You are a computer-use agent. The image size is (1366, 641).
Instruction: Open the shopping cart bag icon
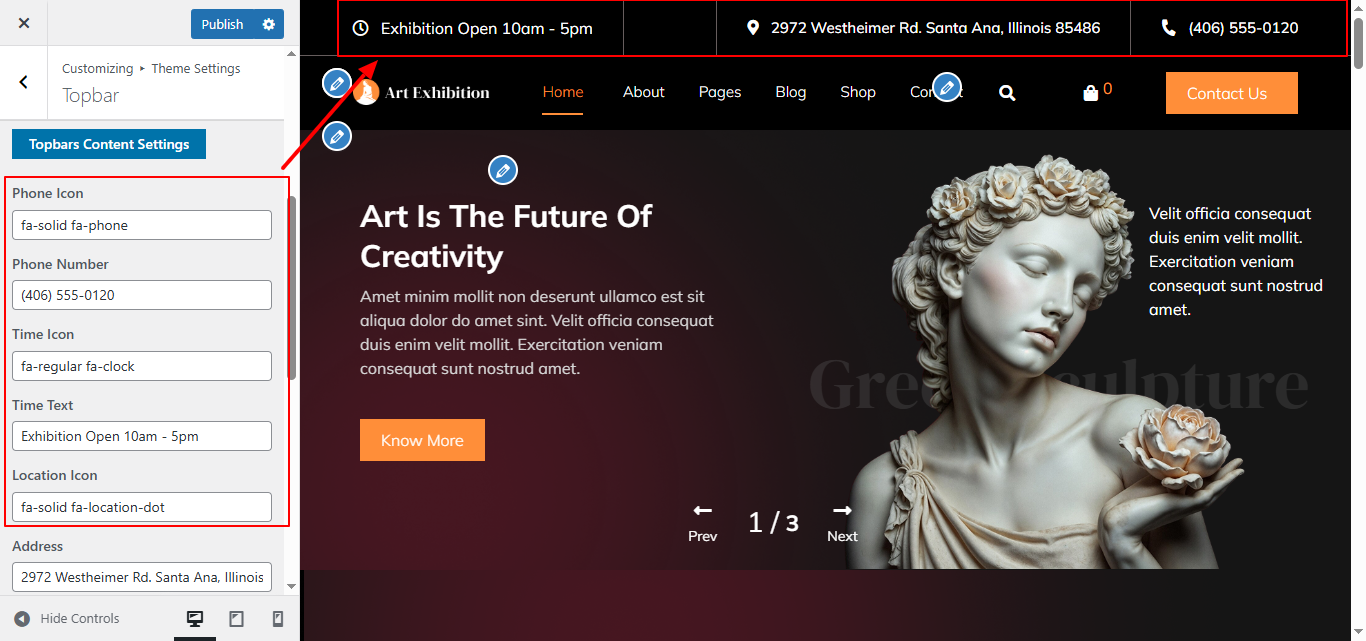click(x=1090, y=93)
